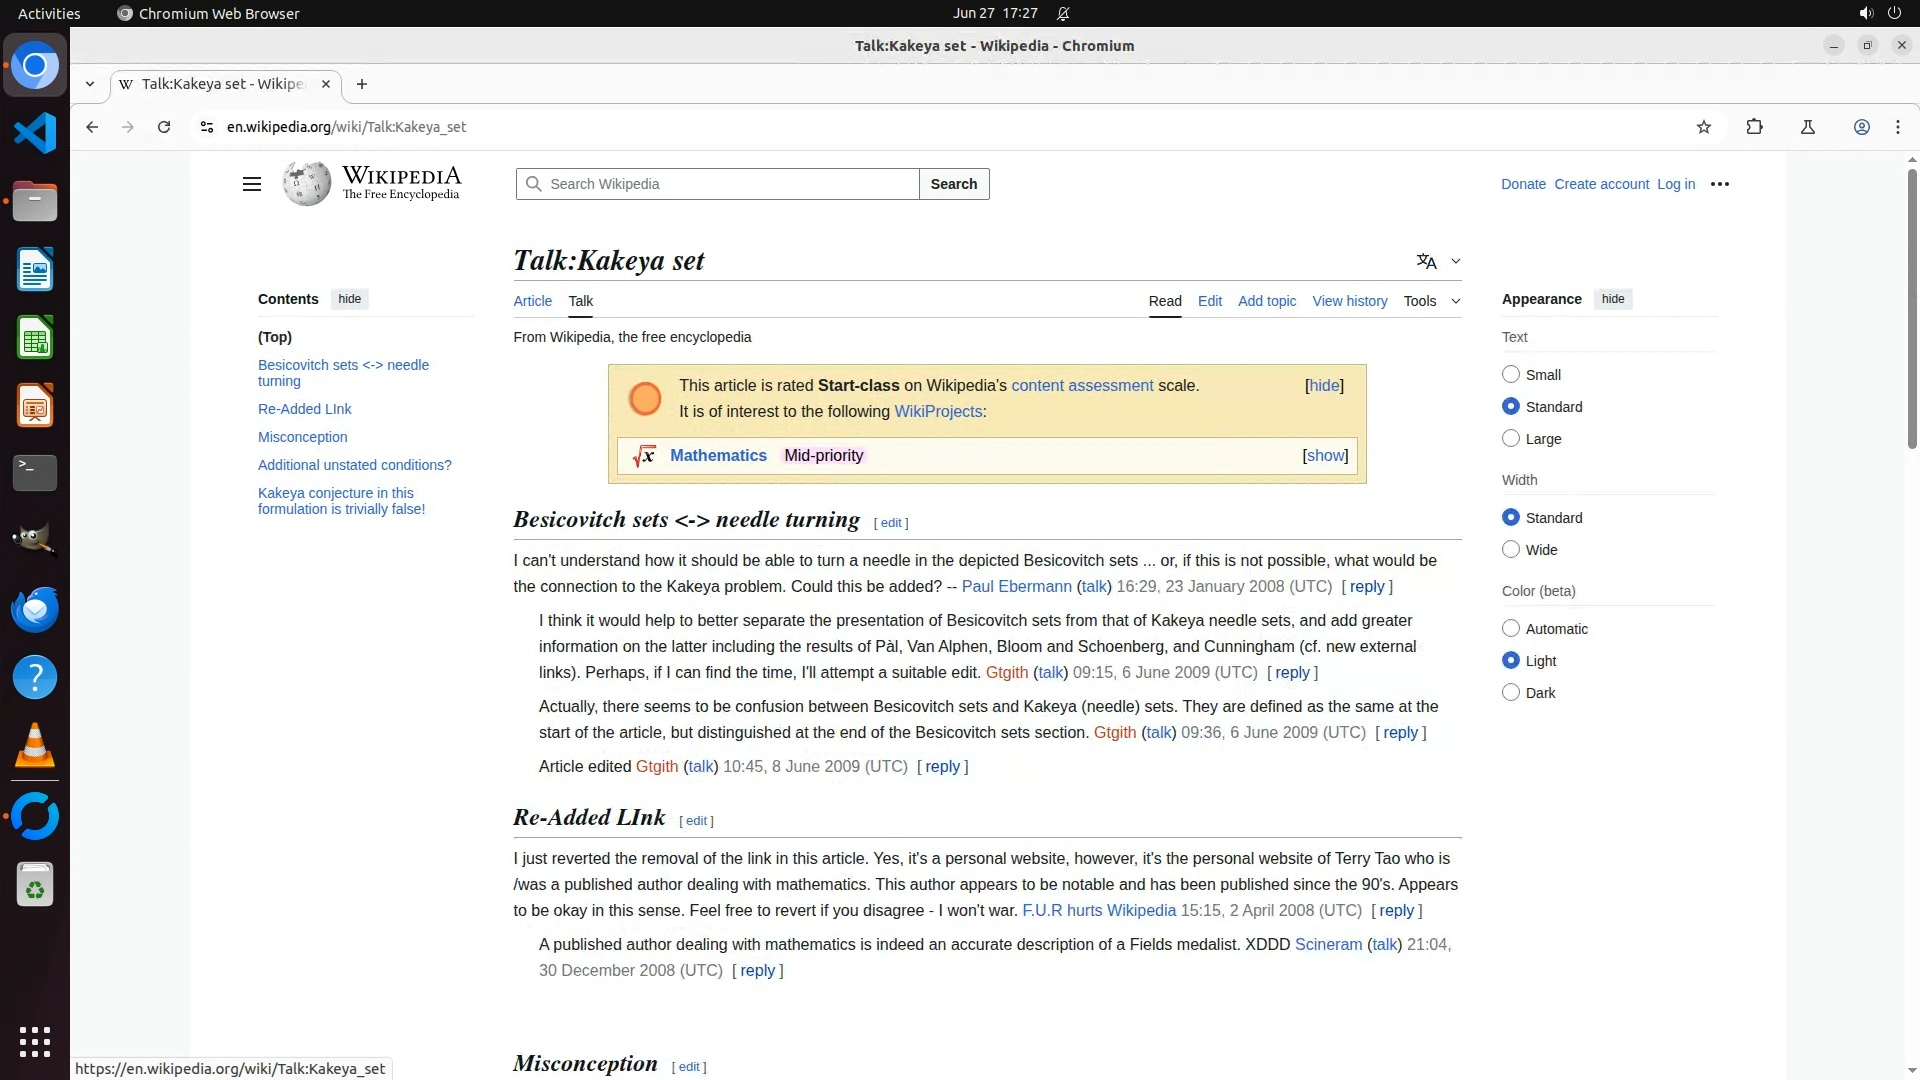Reload the current page

(164, 127)
